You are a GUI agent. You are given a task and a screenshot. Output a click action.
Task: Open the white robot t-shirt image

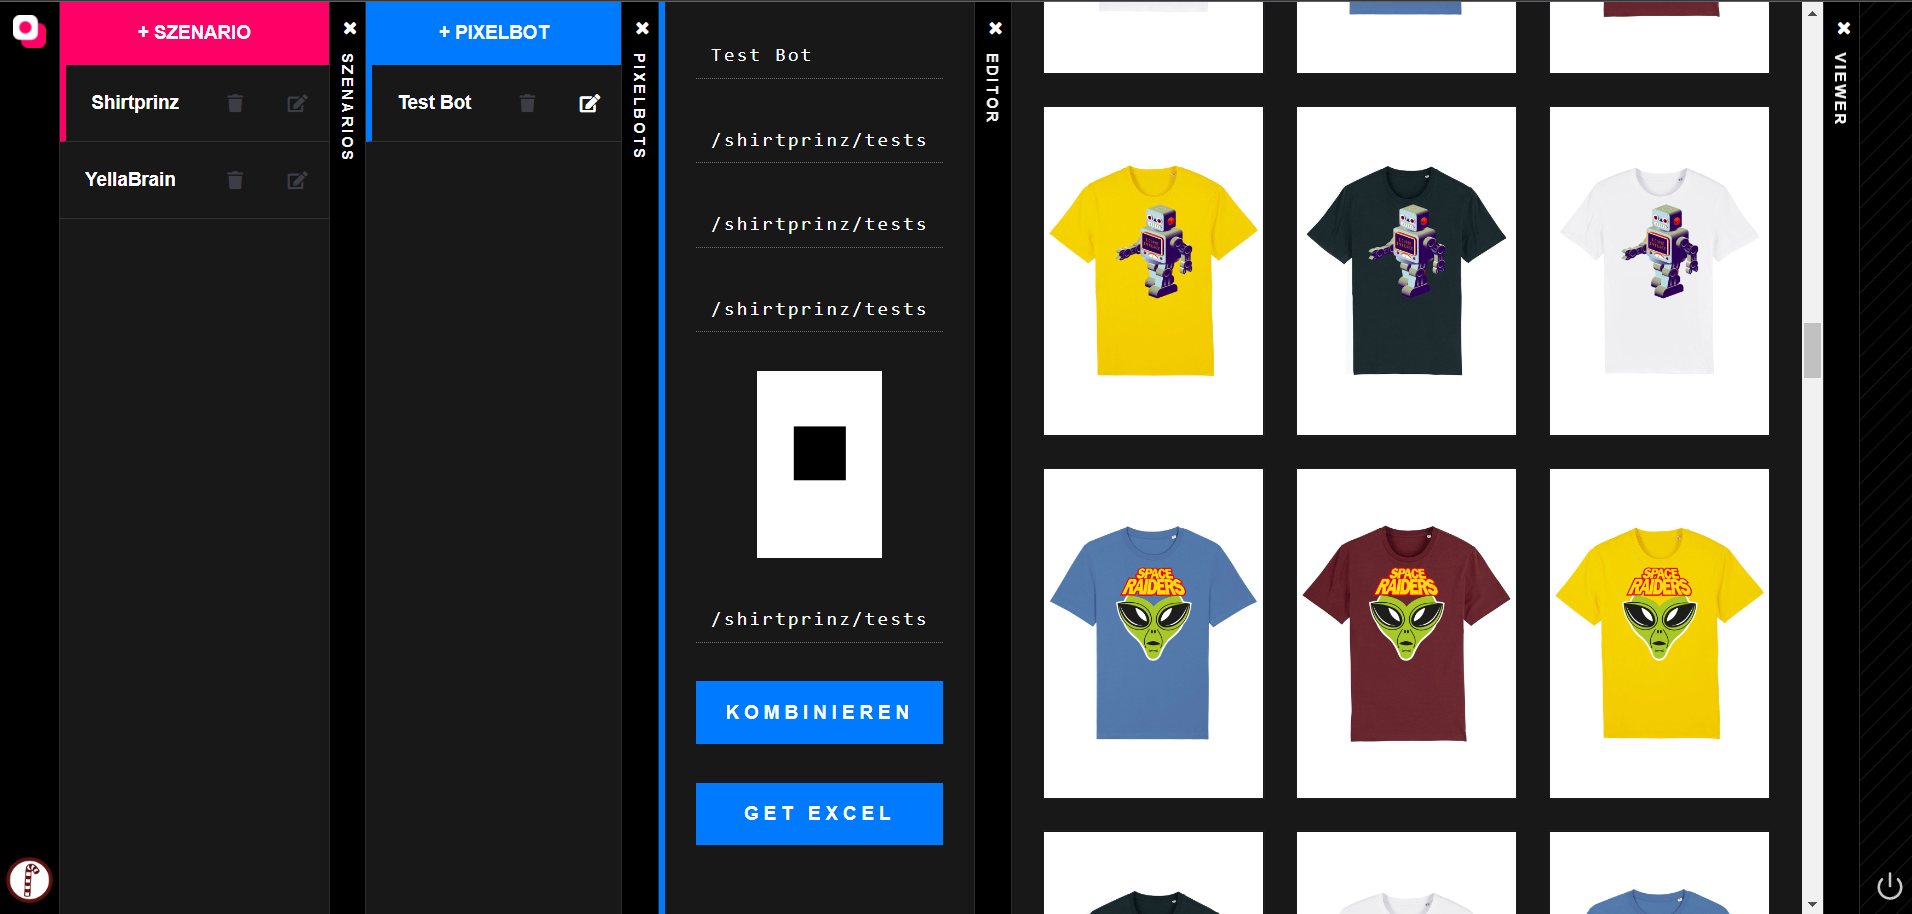coord(1659,271)
